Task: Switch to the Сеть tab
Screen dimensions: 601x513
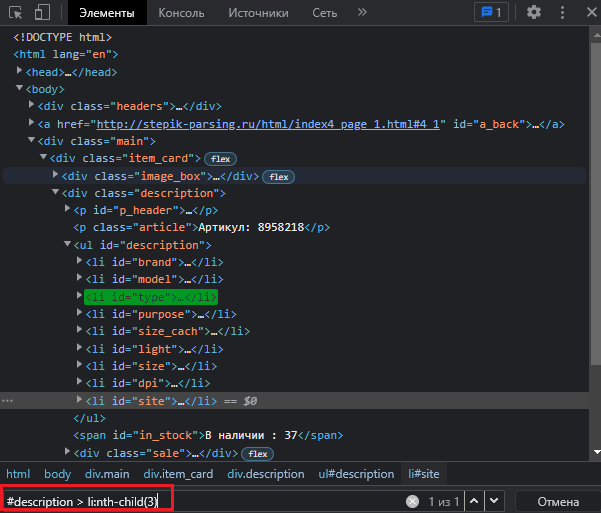Action: [325, 13]
